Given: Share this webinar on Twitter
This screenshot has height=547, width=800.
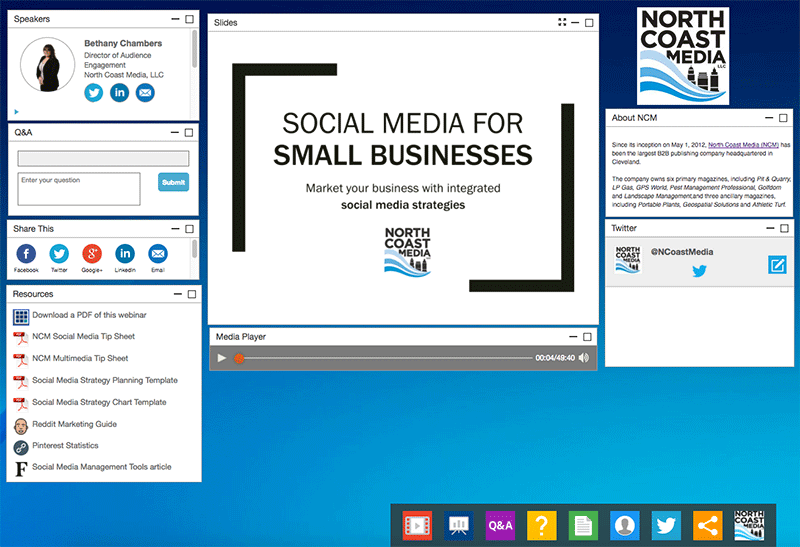Looking at the screenshot, I should [x=59, y=254].
